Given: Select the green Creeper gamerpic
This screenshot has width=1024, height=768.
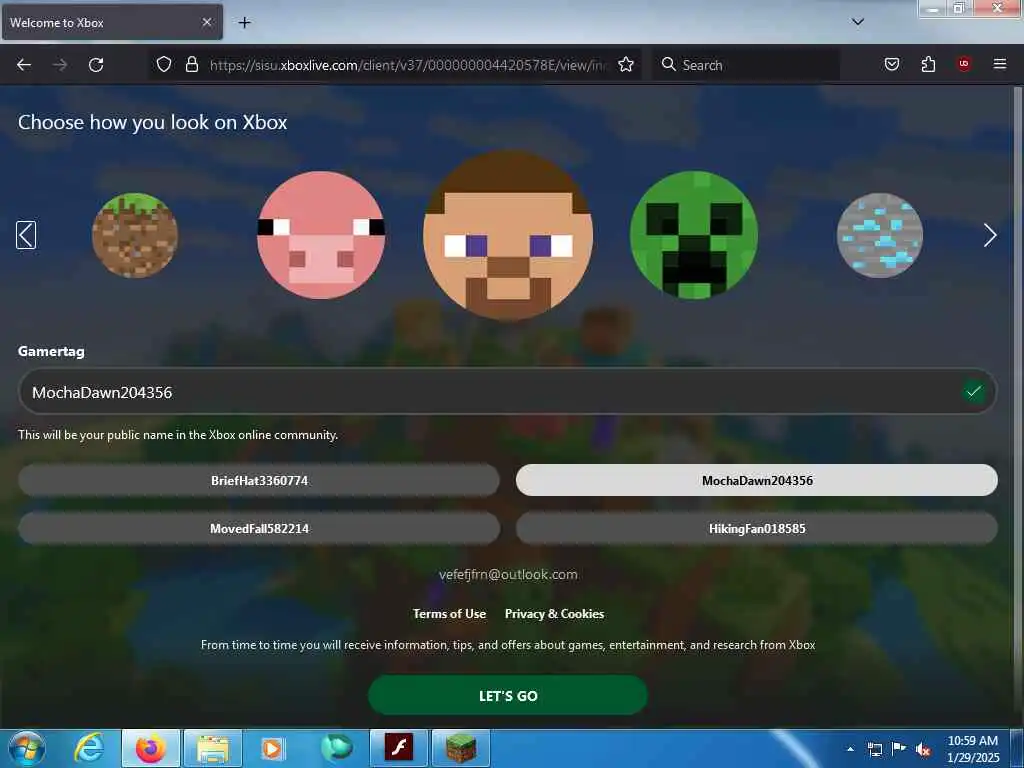Looking at the screenshot, I should (694, 235).
